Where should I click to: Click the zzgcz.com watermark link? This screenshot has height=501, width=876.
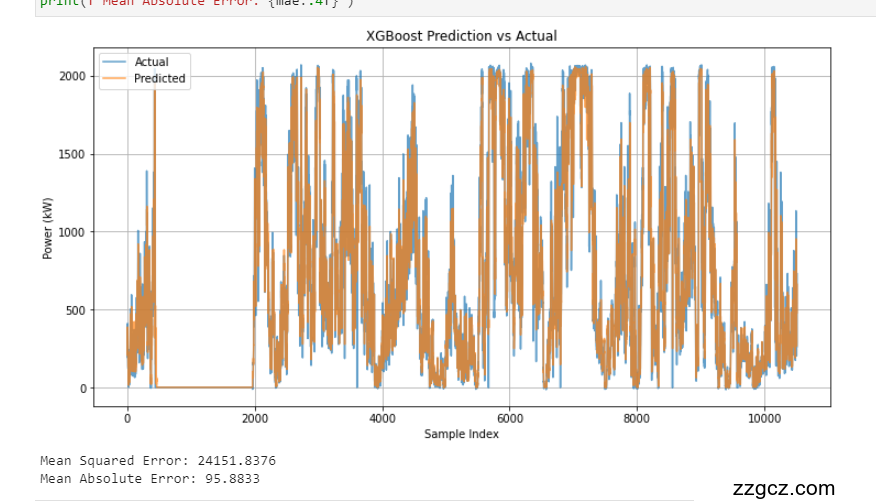783,489
